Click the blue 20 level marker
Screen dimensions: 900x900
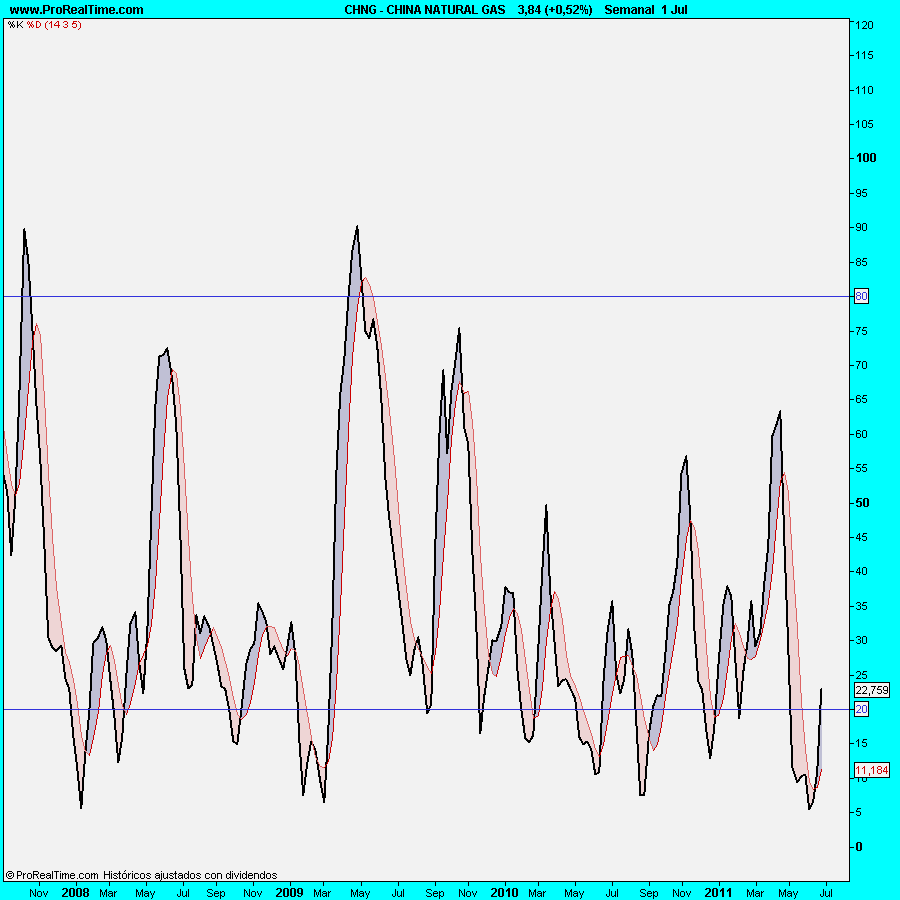tap(861, 709)
